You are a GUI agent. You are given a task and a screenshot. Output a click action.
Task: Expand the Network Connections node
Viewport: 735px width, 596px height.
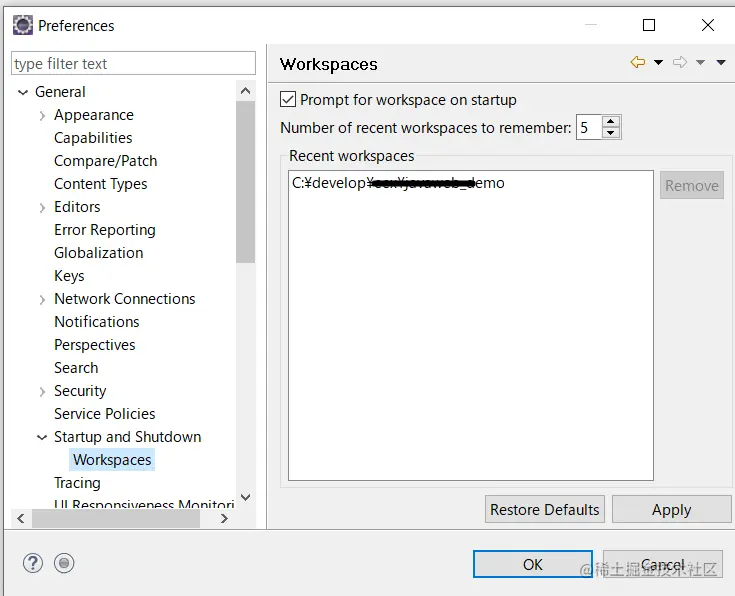[x=42, y=300]
